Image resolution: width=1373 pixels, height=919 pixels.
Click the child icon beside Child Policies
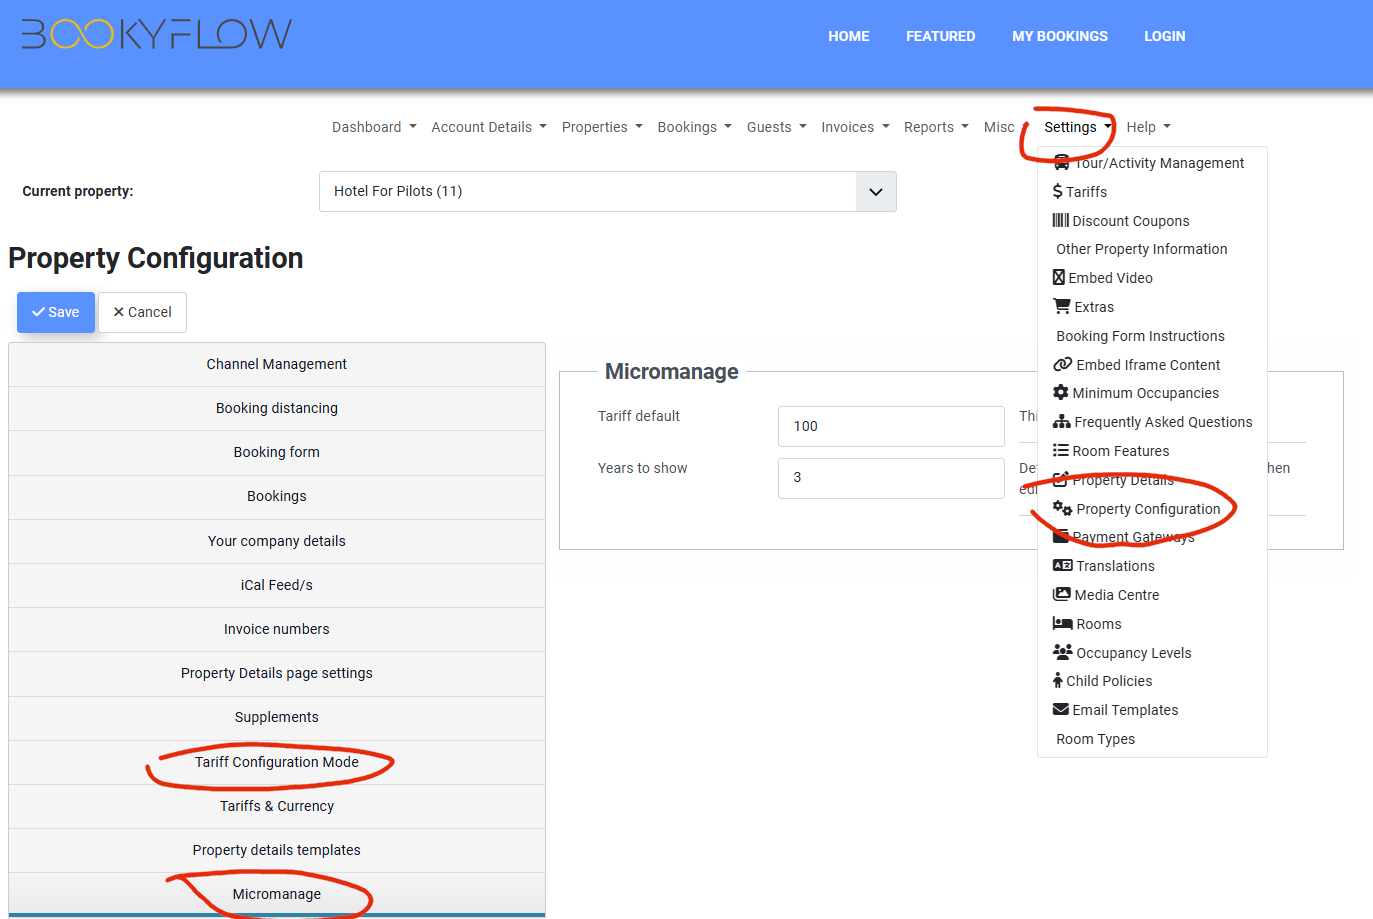1057,681
